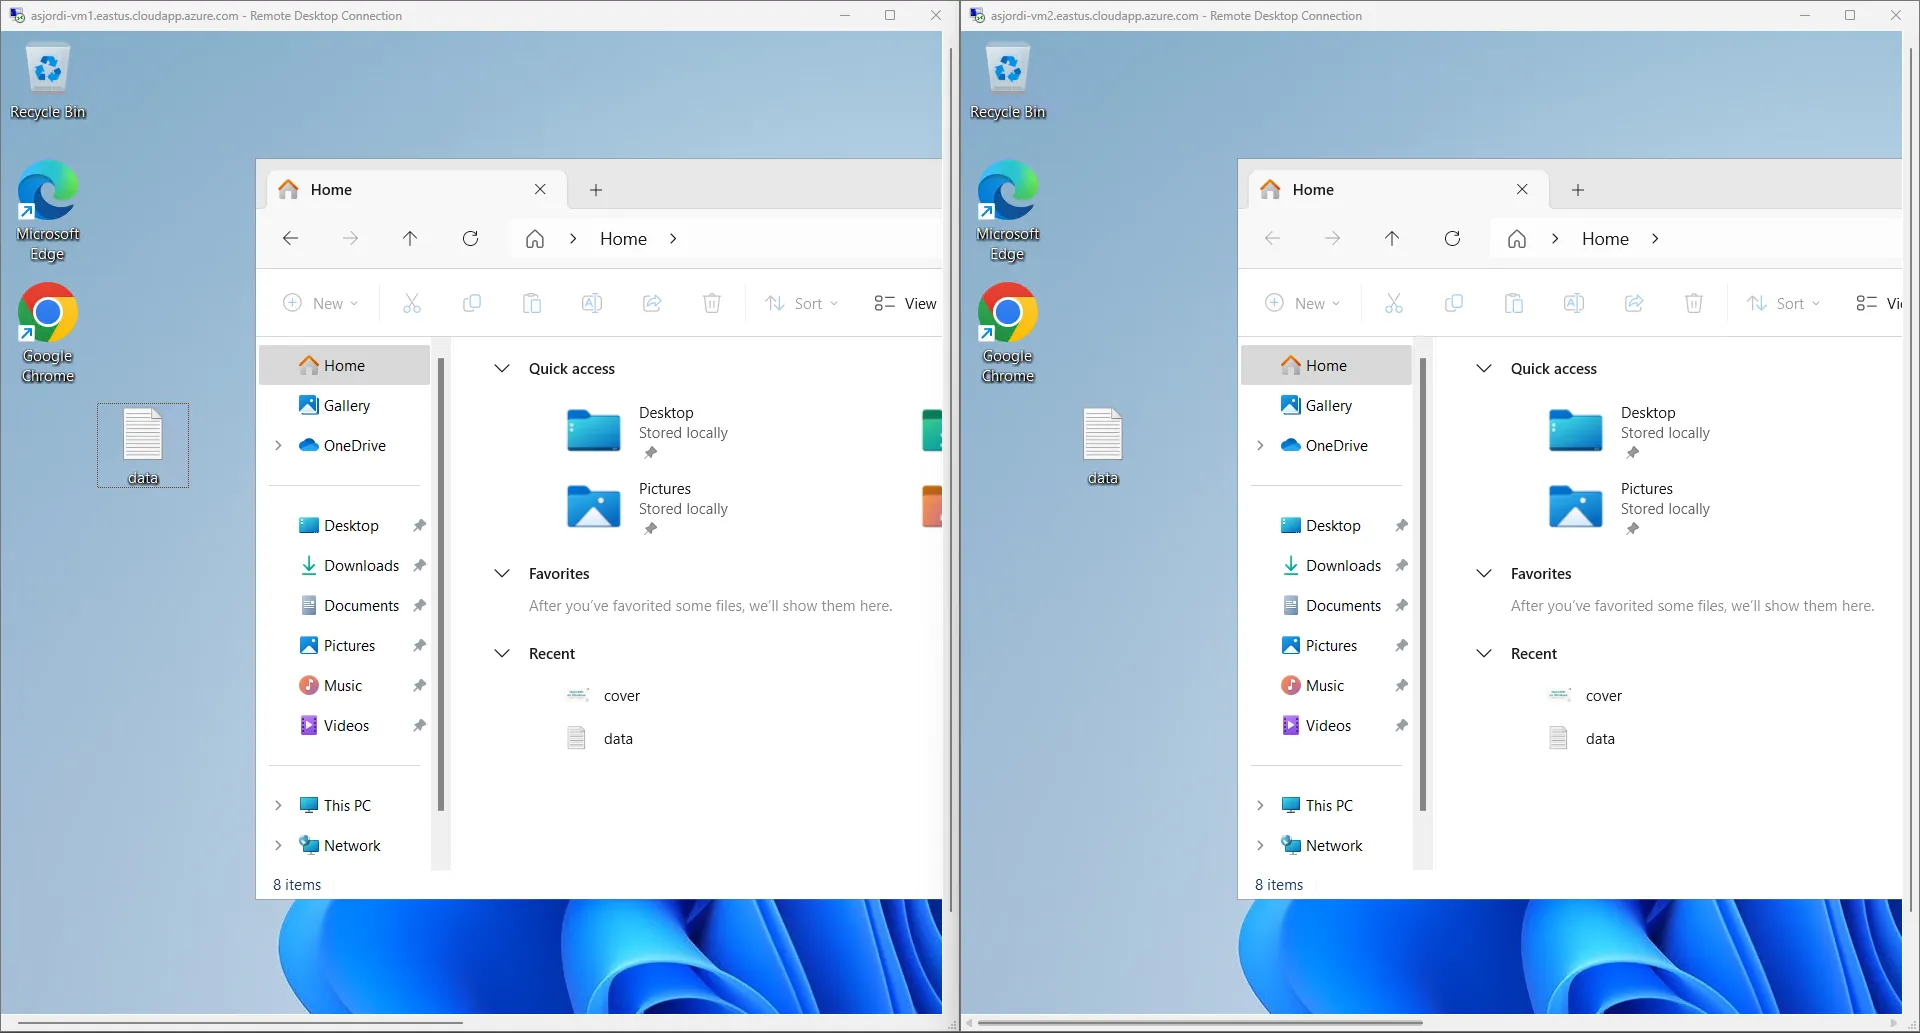The height and width of the screenshot is (1033, 1920).
Task: Close the Home tab in vm1 Explorer
Action: [x=540, y=189]
